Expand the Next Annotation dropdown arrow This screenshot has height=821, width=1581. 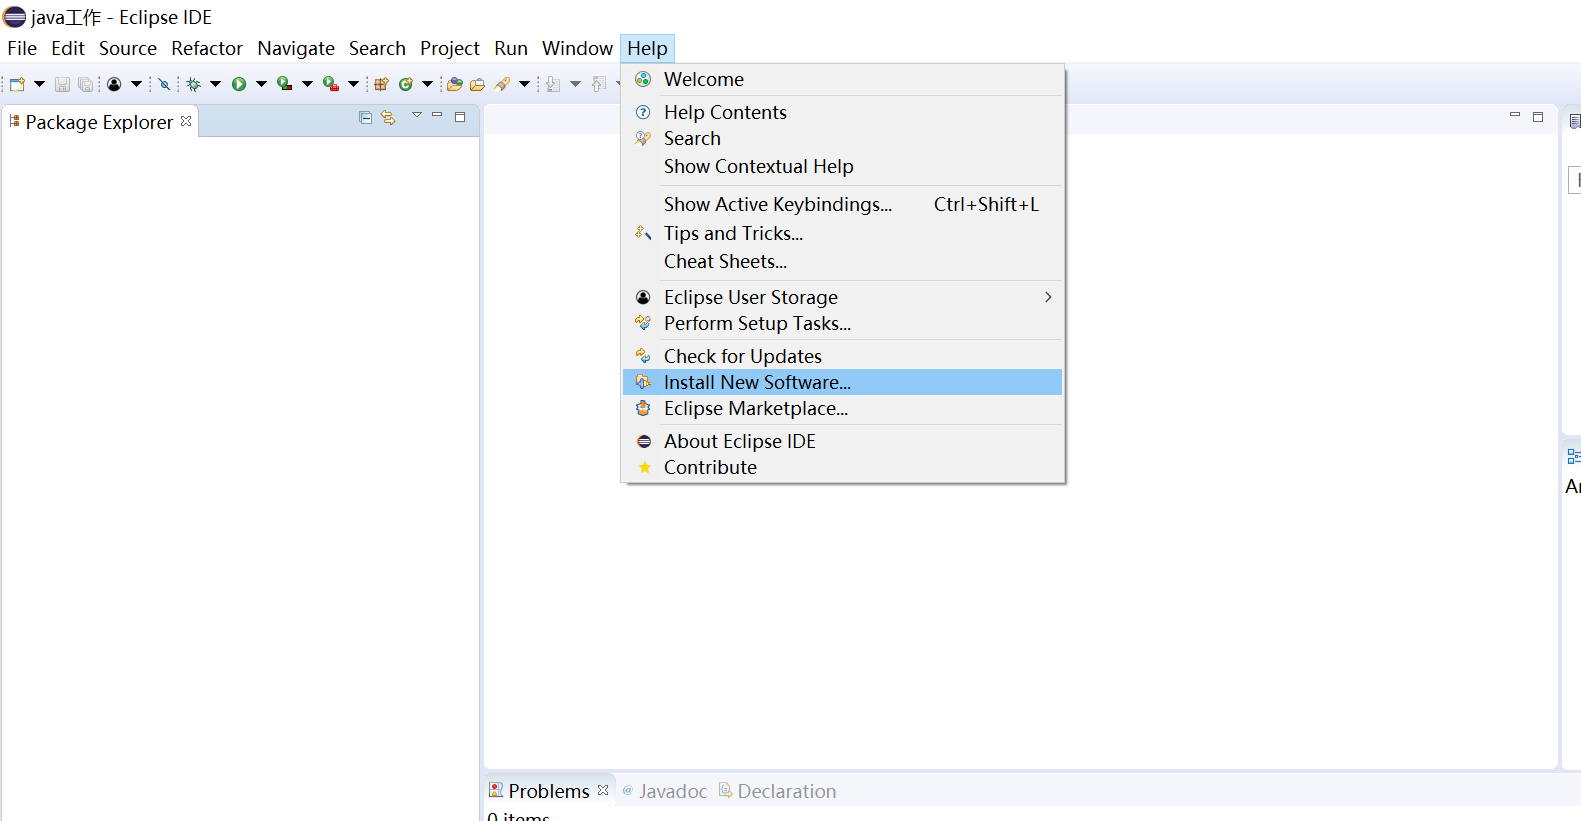pos(575,84)
